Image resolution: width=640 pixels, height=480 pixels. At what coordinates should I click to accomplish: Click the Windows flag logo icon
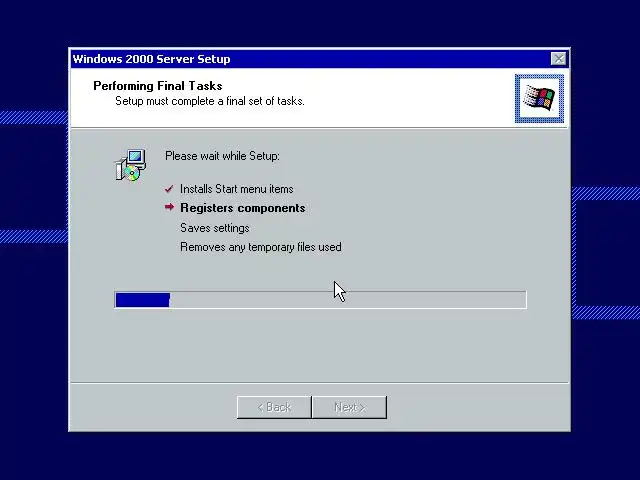click(x=539, y=98)
